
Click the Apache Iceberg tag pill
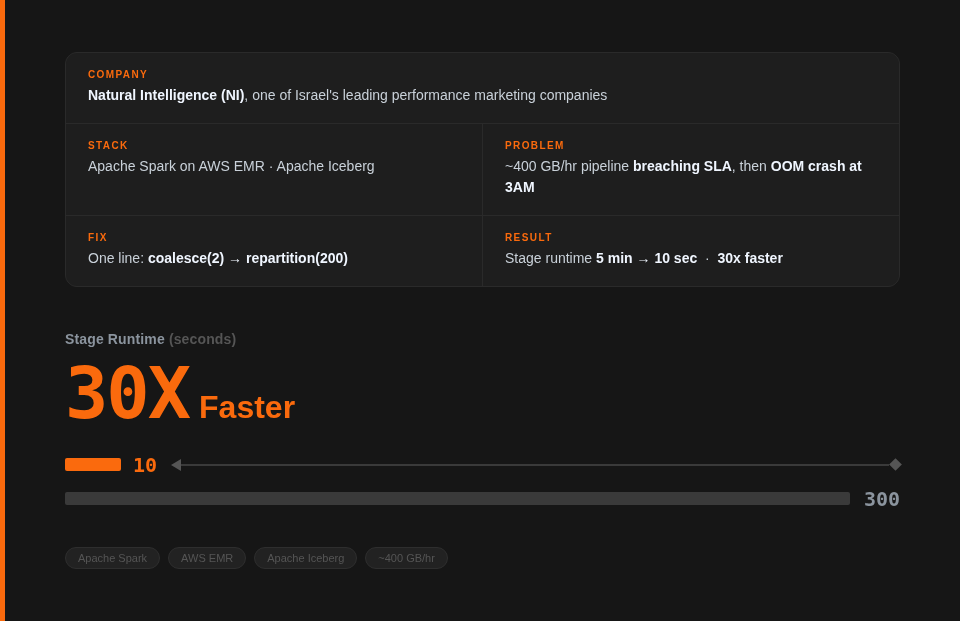305,558
